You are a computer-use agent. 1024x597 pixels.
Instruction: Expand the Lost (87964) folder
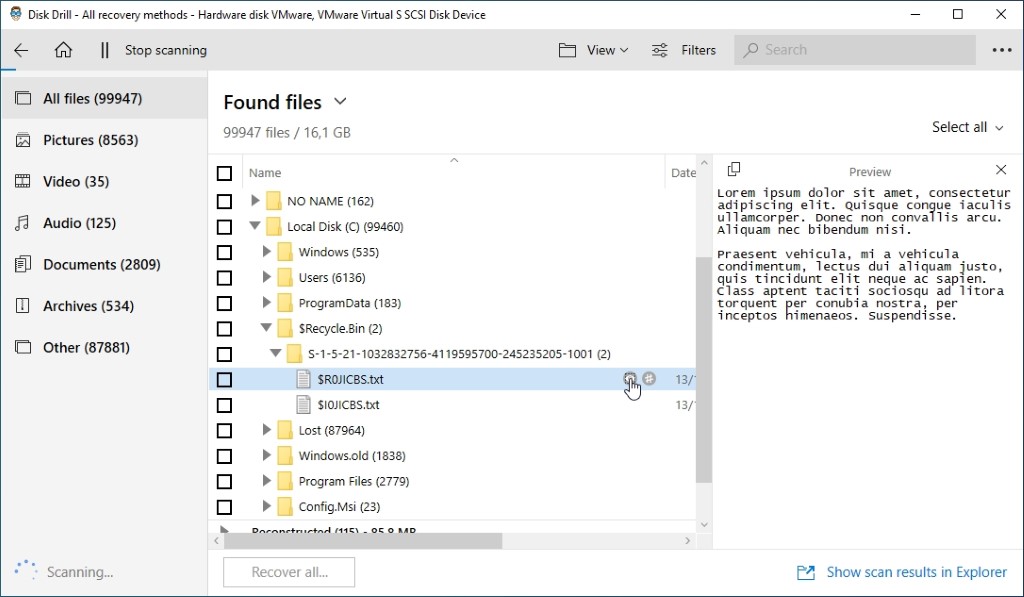[x=266, y=430]
